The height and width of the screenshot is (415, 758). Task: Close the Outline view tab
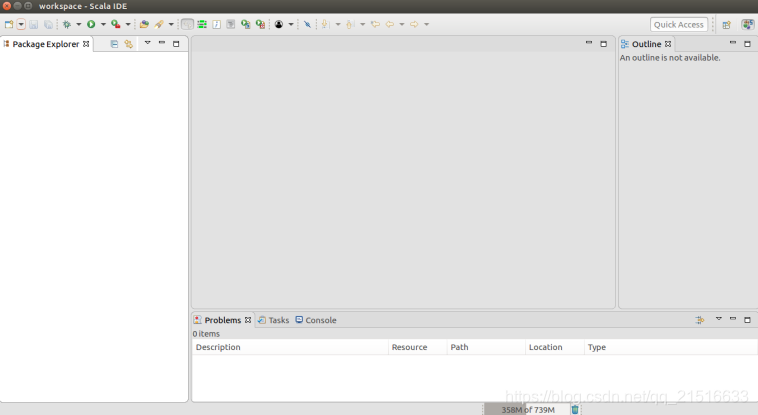click(668, 44)
